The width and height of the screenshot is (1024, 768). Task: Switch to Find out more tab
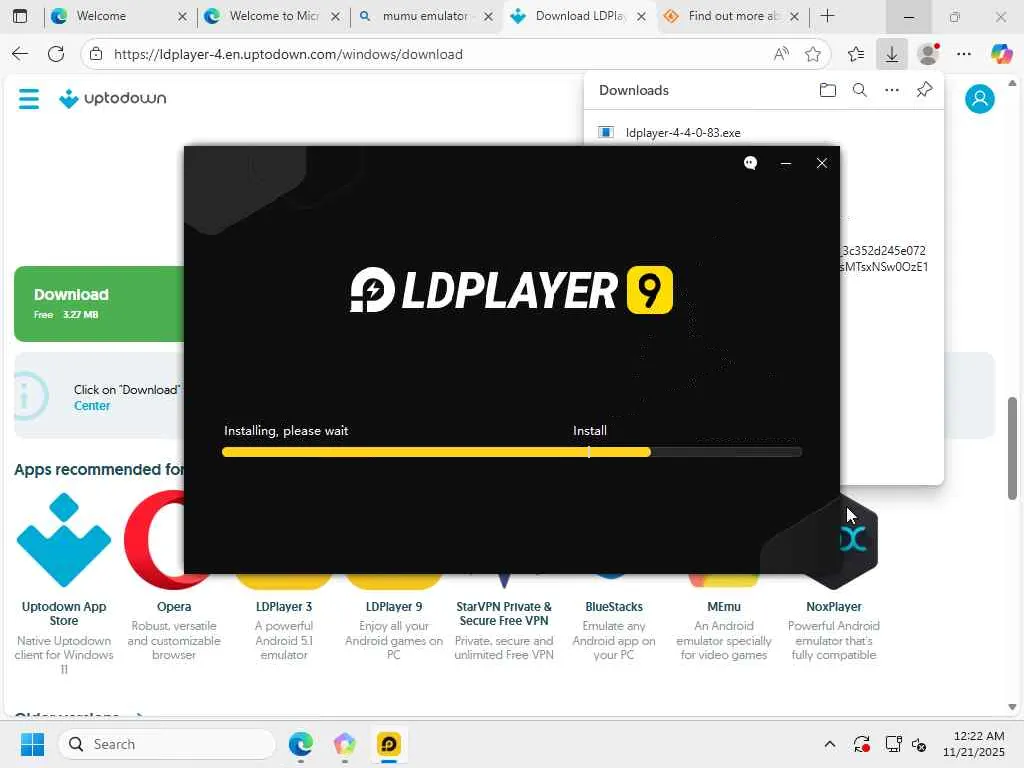733,16
